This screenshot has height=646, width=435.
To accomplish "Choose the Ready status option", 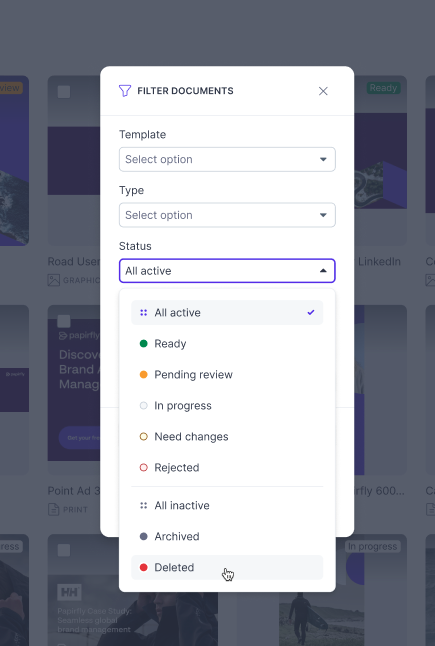I will (227, 344).
